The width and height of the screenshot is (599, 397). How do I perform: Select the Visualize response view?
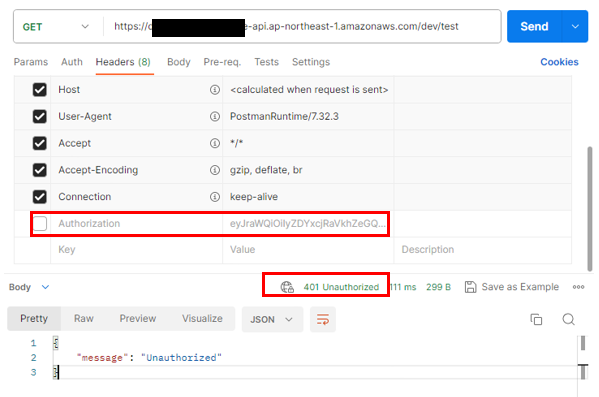[202, 318]
